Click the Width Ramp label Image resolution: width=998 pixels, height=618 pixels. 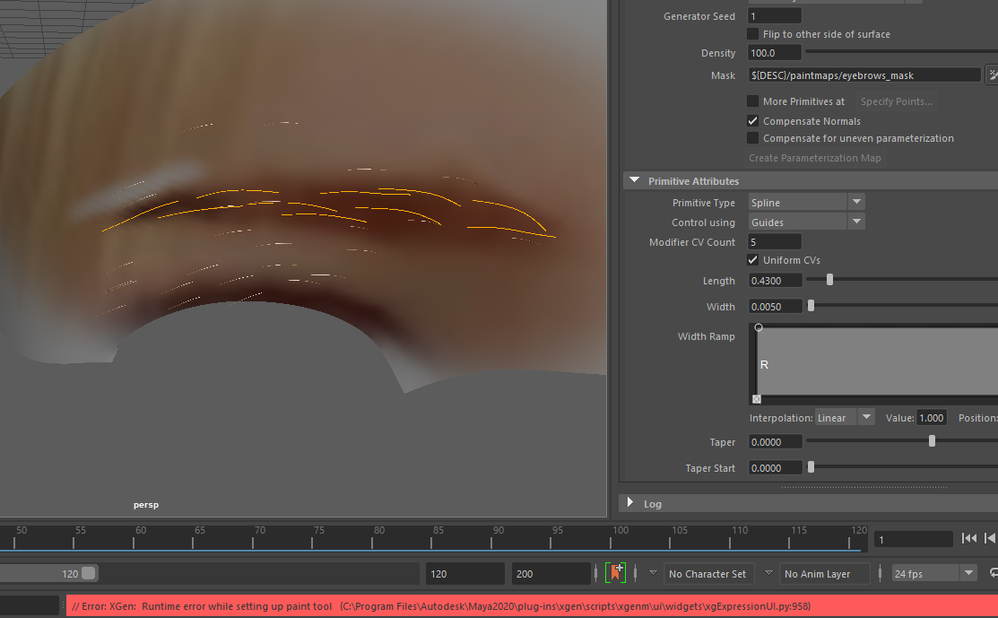pyautogui.click(x=706, y=336)
